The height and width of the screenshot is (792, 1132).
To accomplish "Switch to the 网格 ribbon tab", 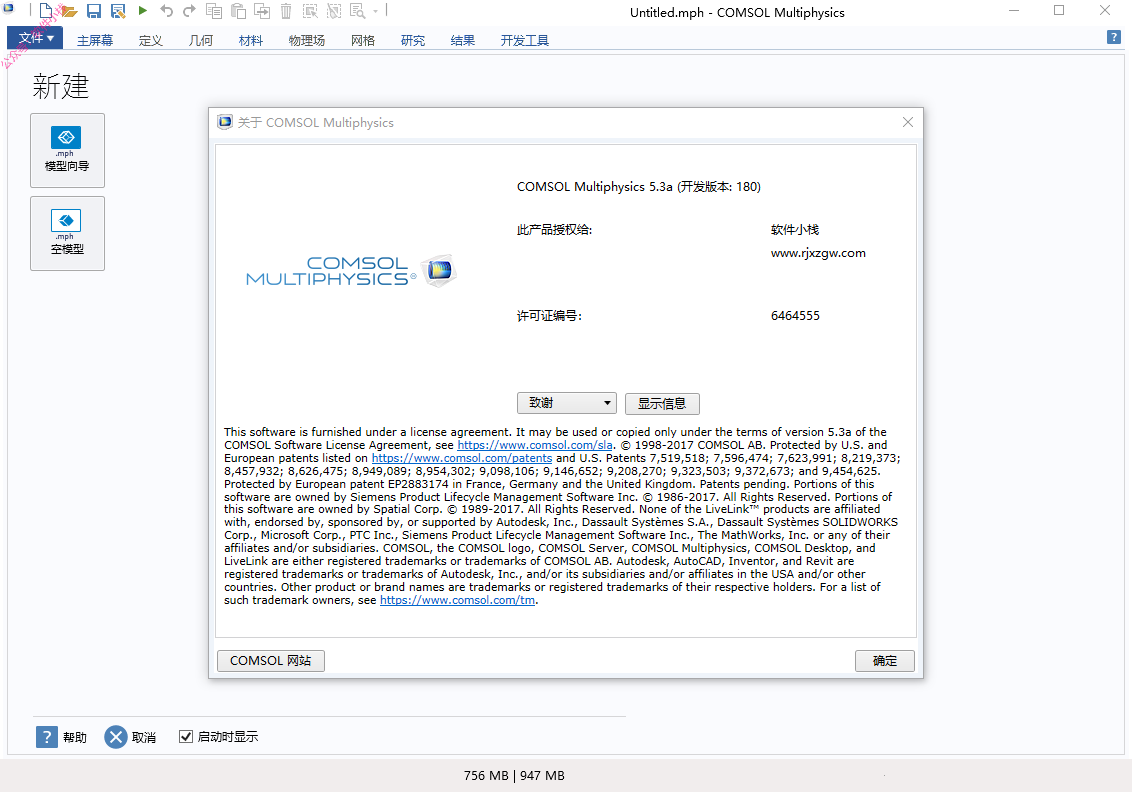I will [362, 40].
